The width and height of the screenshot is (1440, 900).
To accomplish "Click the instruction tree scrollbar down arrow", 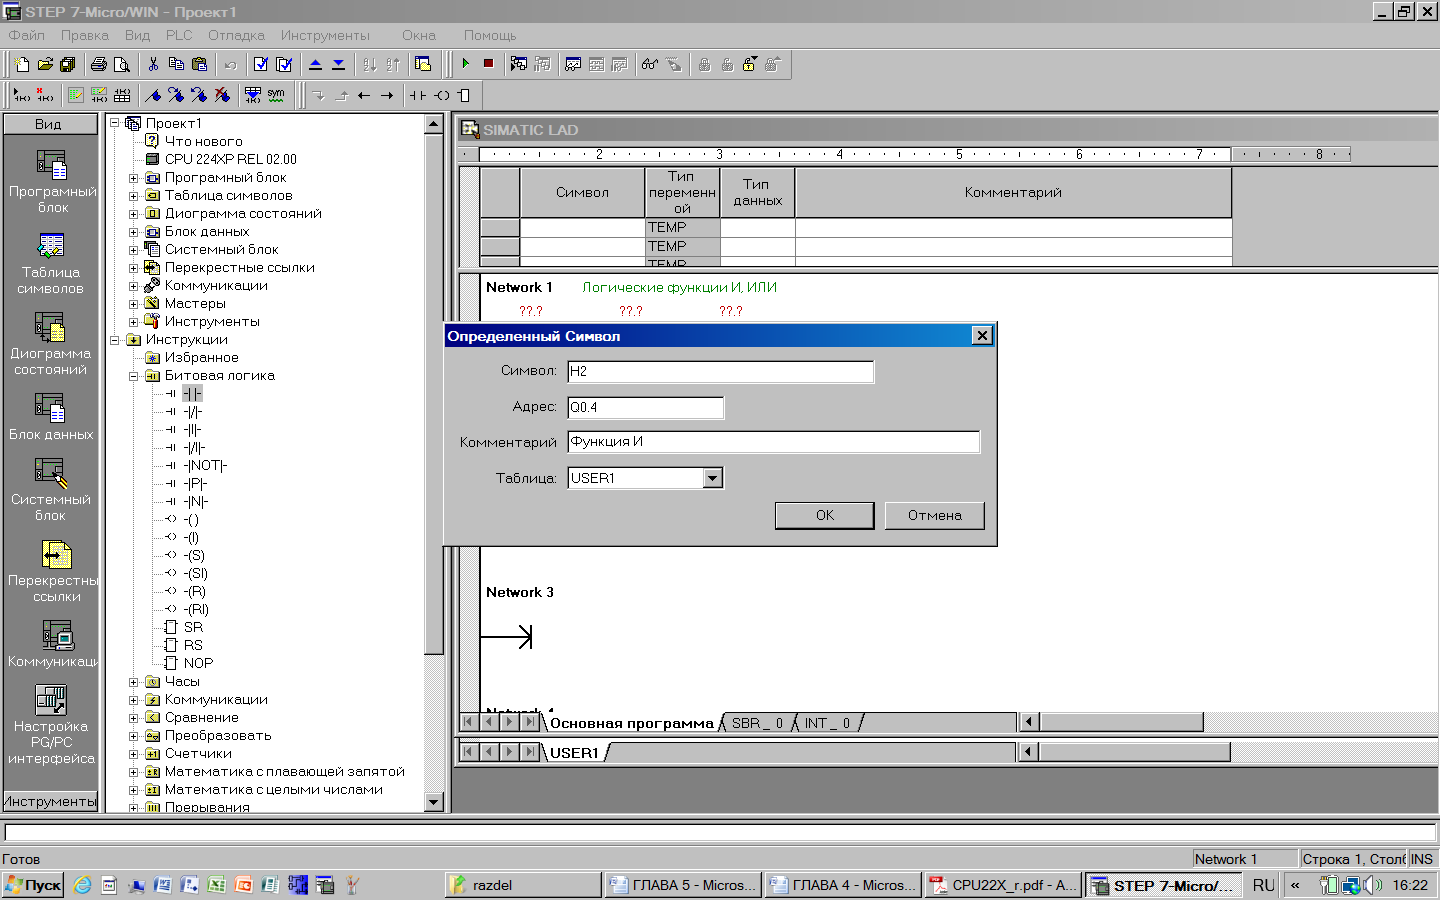I will pos(434,802).
